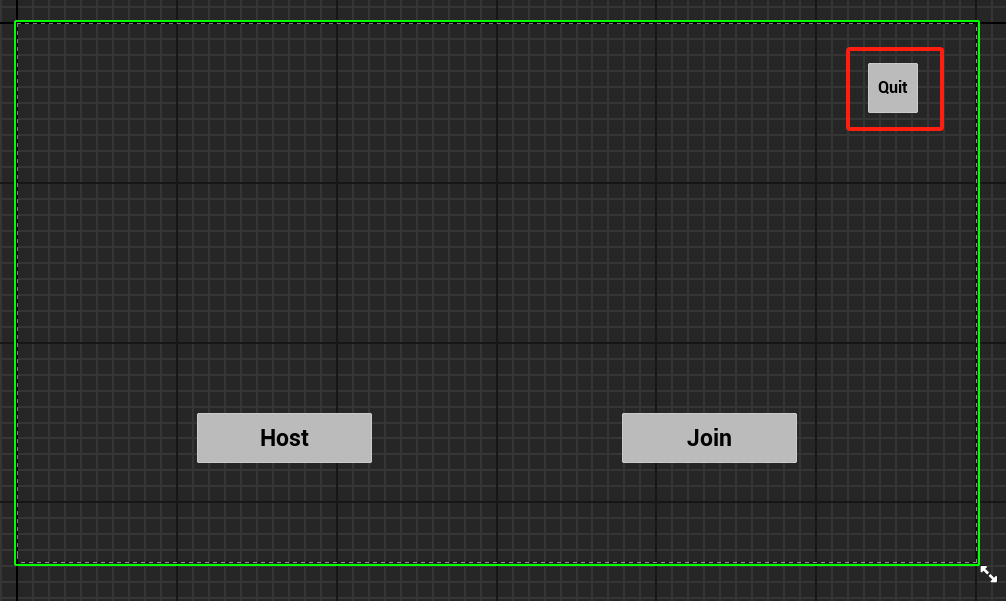Click empty canvas area above Host button

pyautogui.click(x=284, y=330)
